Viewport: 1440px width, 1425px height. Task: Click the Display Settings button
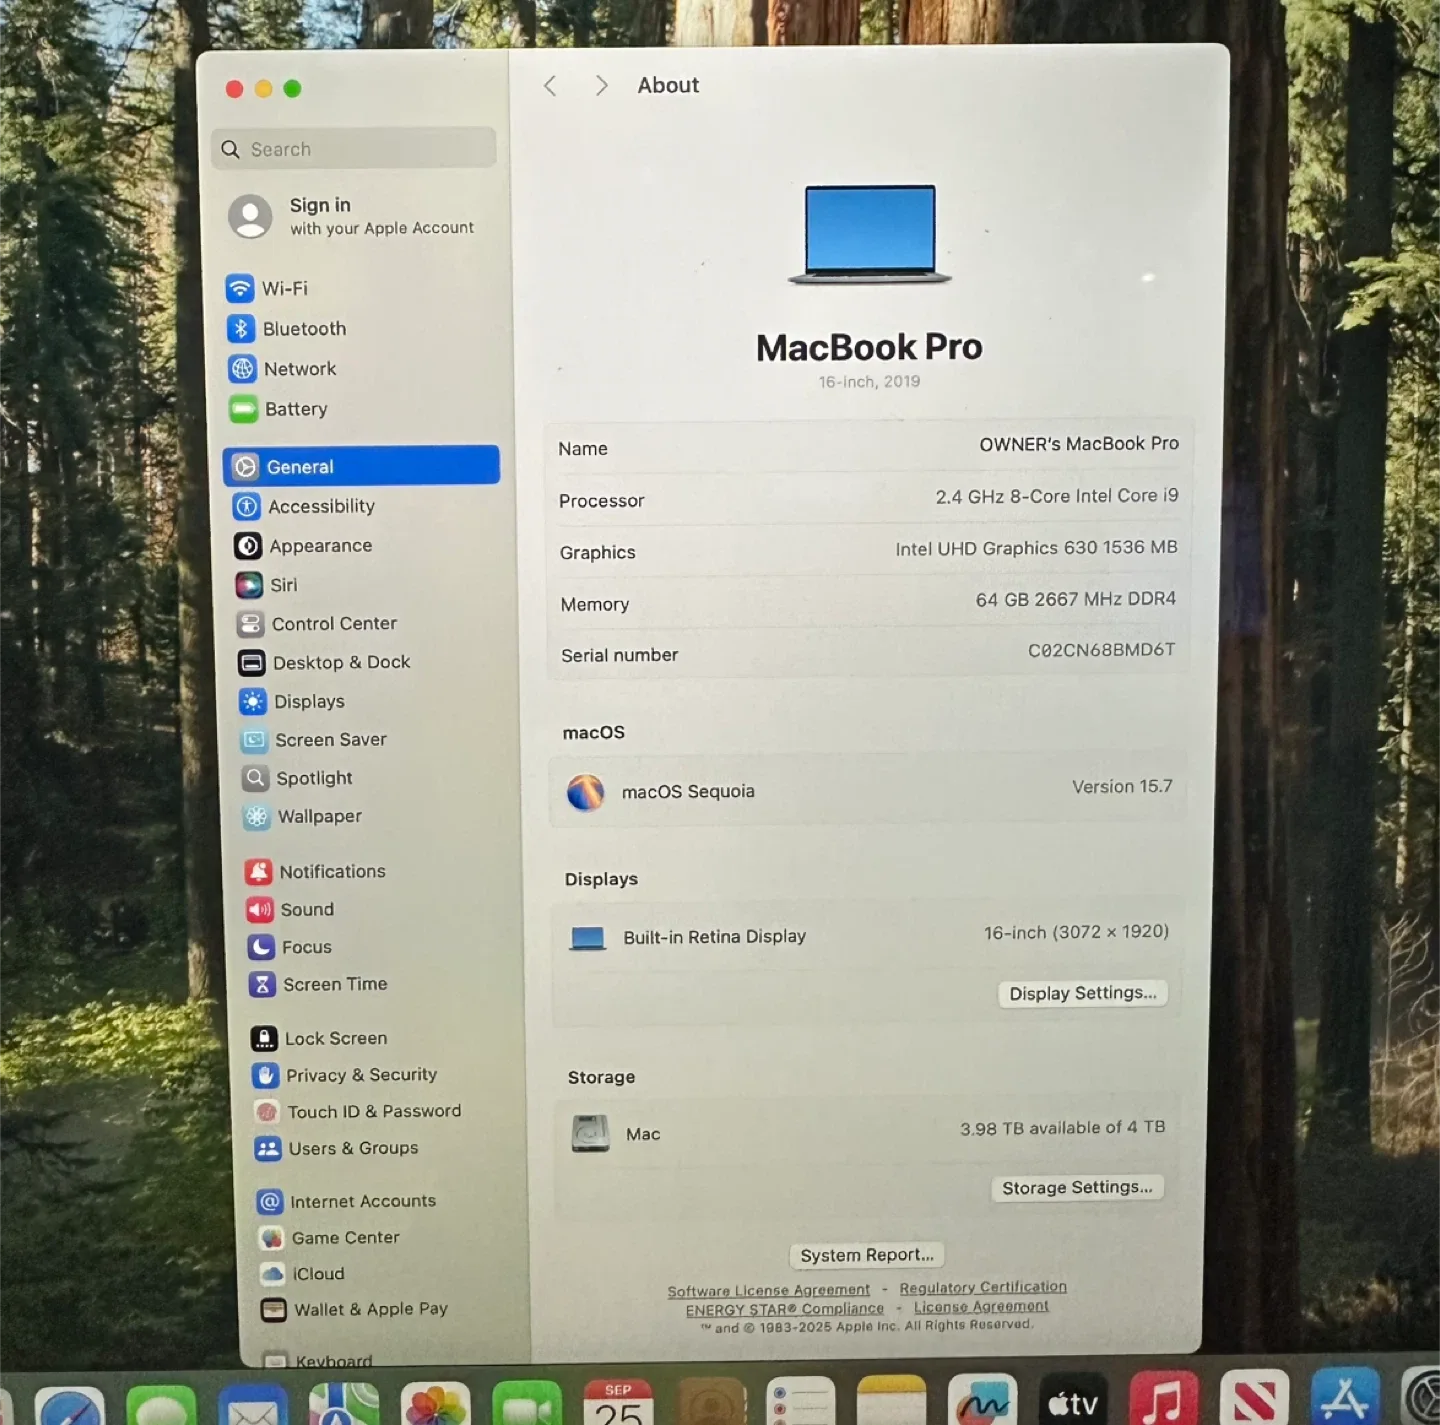pos(1082,993)
